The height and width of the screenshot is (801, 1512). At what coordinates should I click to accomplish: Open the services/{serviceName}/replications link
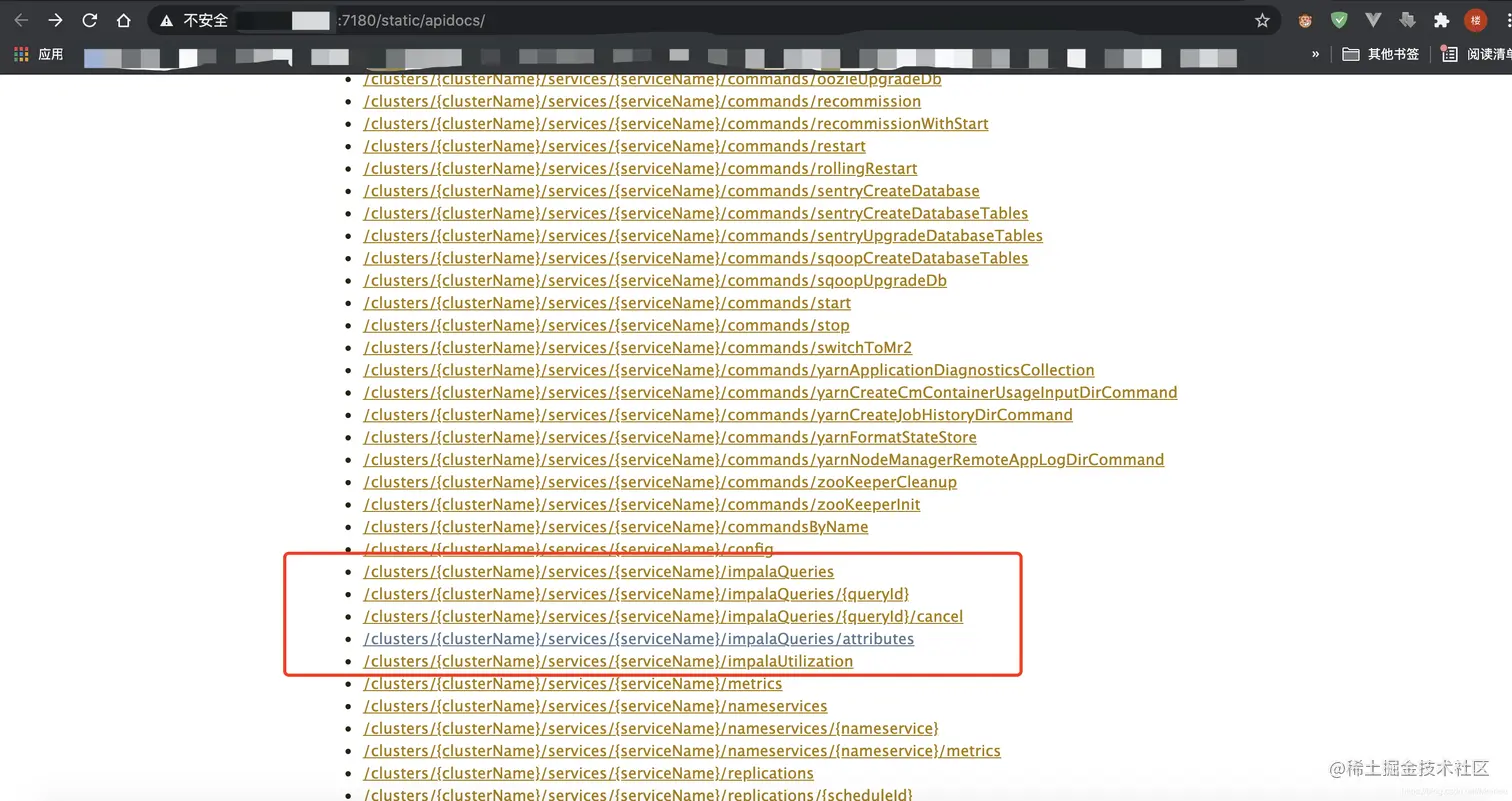click(x=588, y=773)
